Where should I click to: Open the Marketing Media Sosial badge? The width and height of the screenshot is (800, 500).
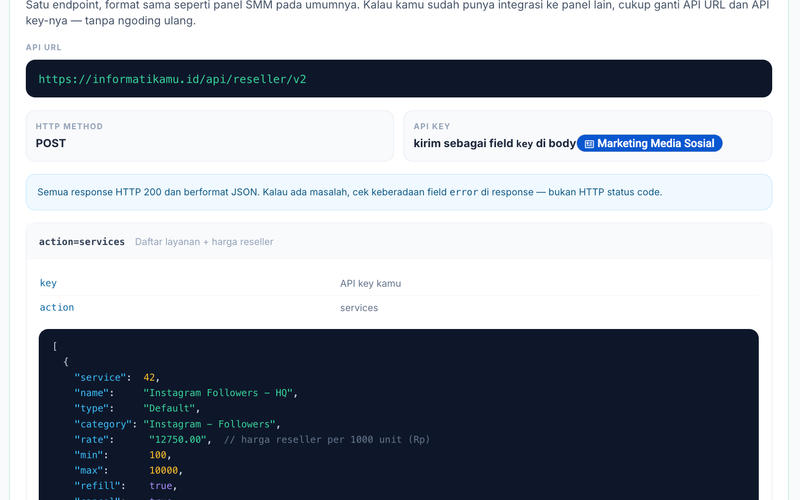pyautogui.click(x=649, y=143)
